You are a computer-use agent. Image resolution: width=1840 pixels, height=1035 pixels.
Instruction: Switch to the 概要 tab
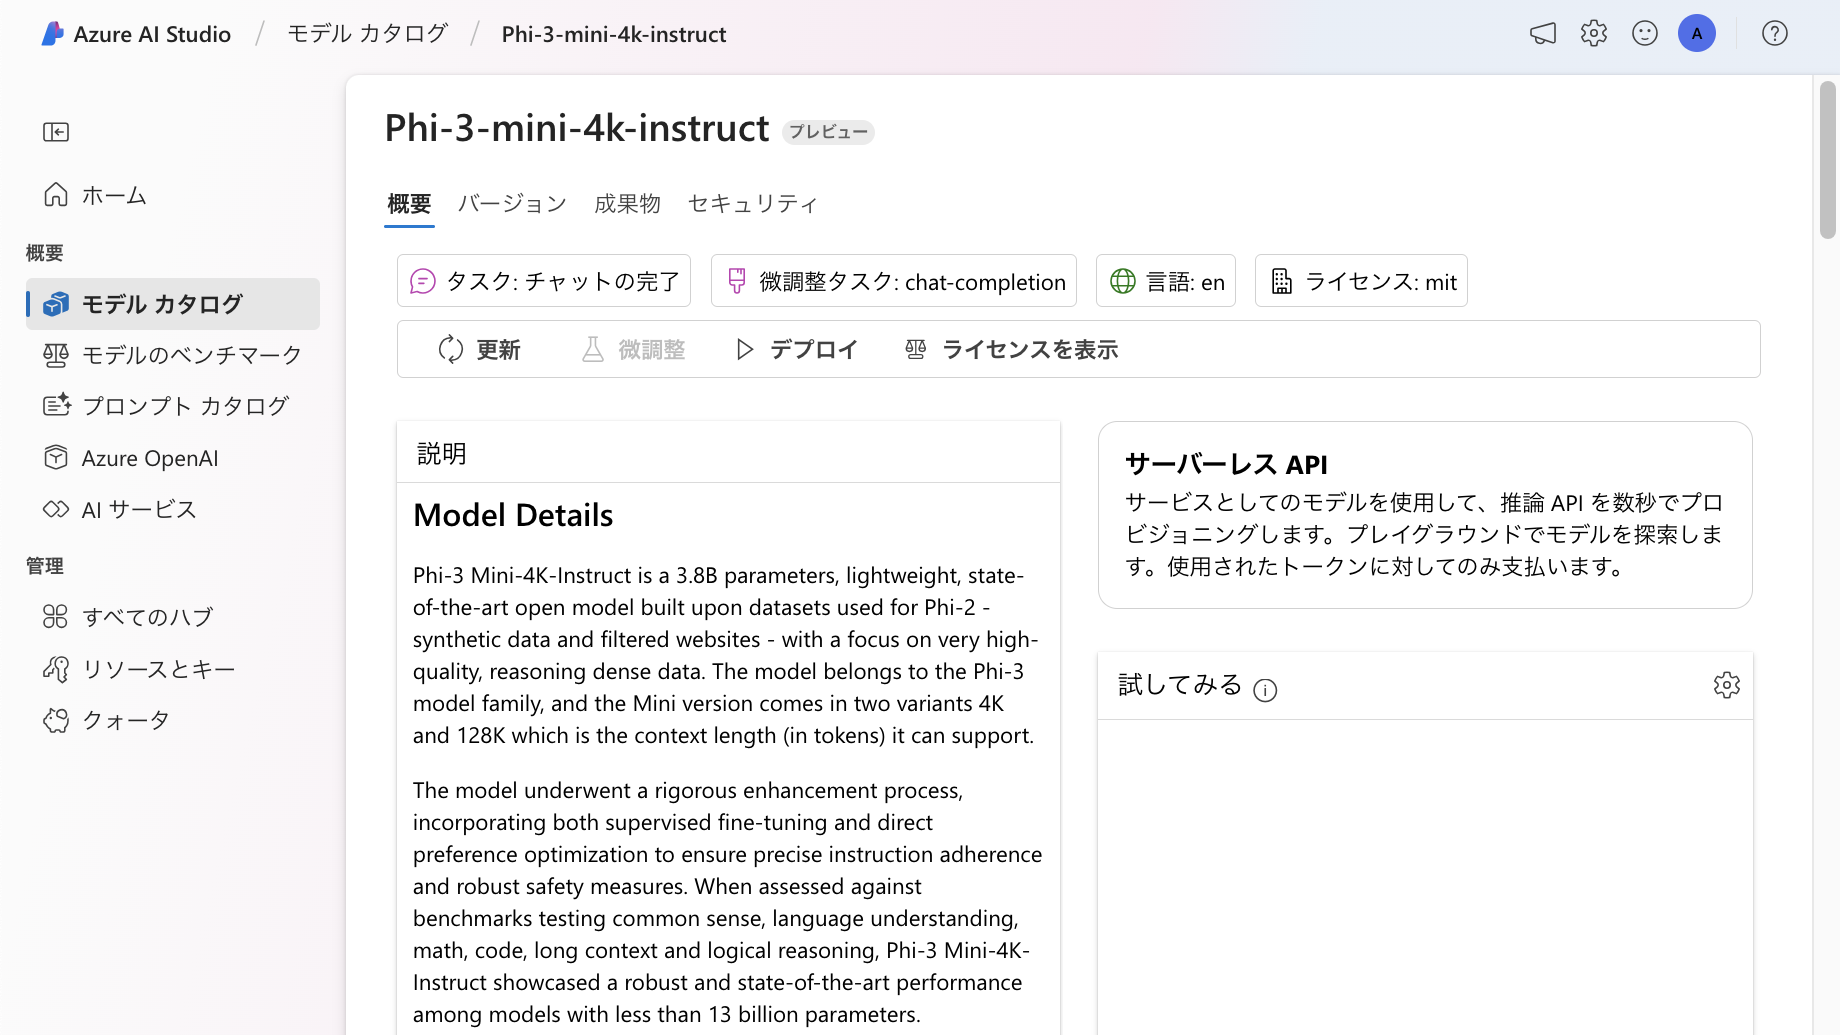click(x=409, y=204)
